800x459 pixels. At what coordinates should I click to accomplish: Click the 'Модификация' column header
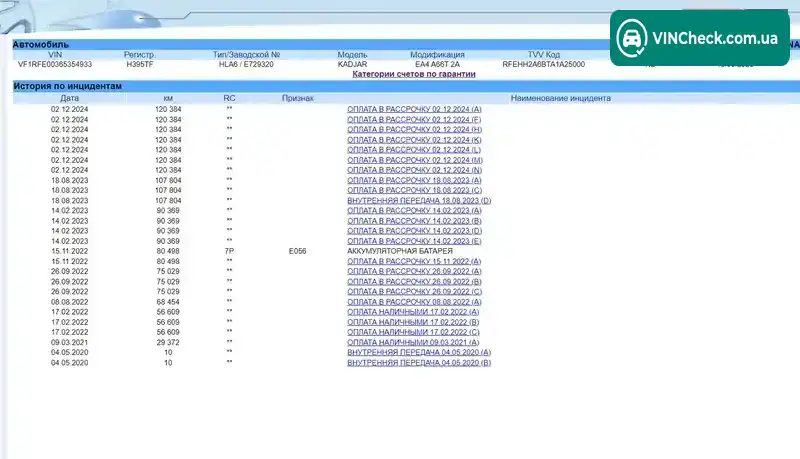pos(437,55)
